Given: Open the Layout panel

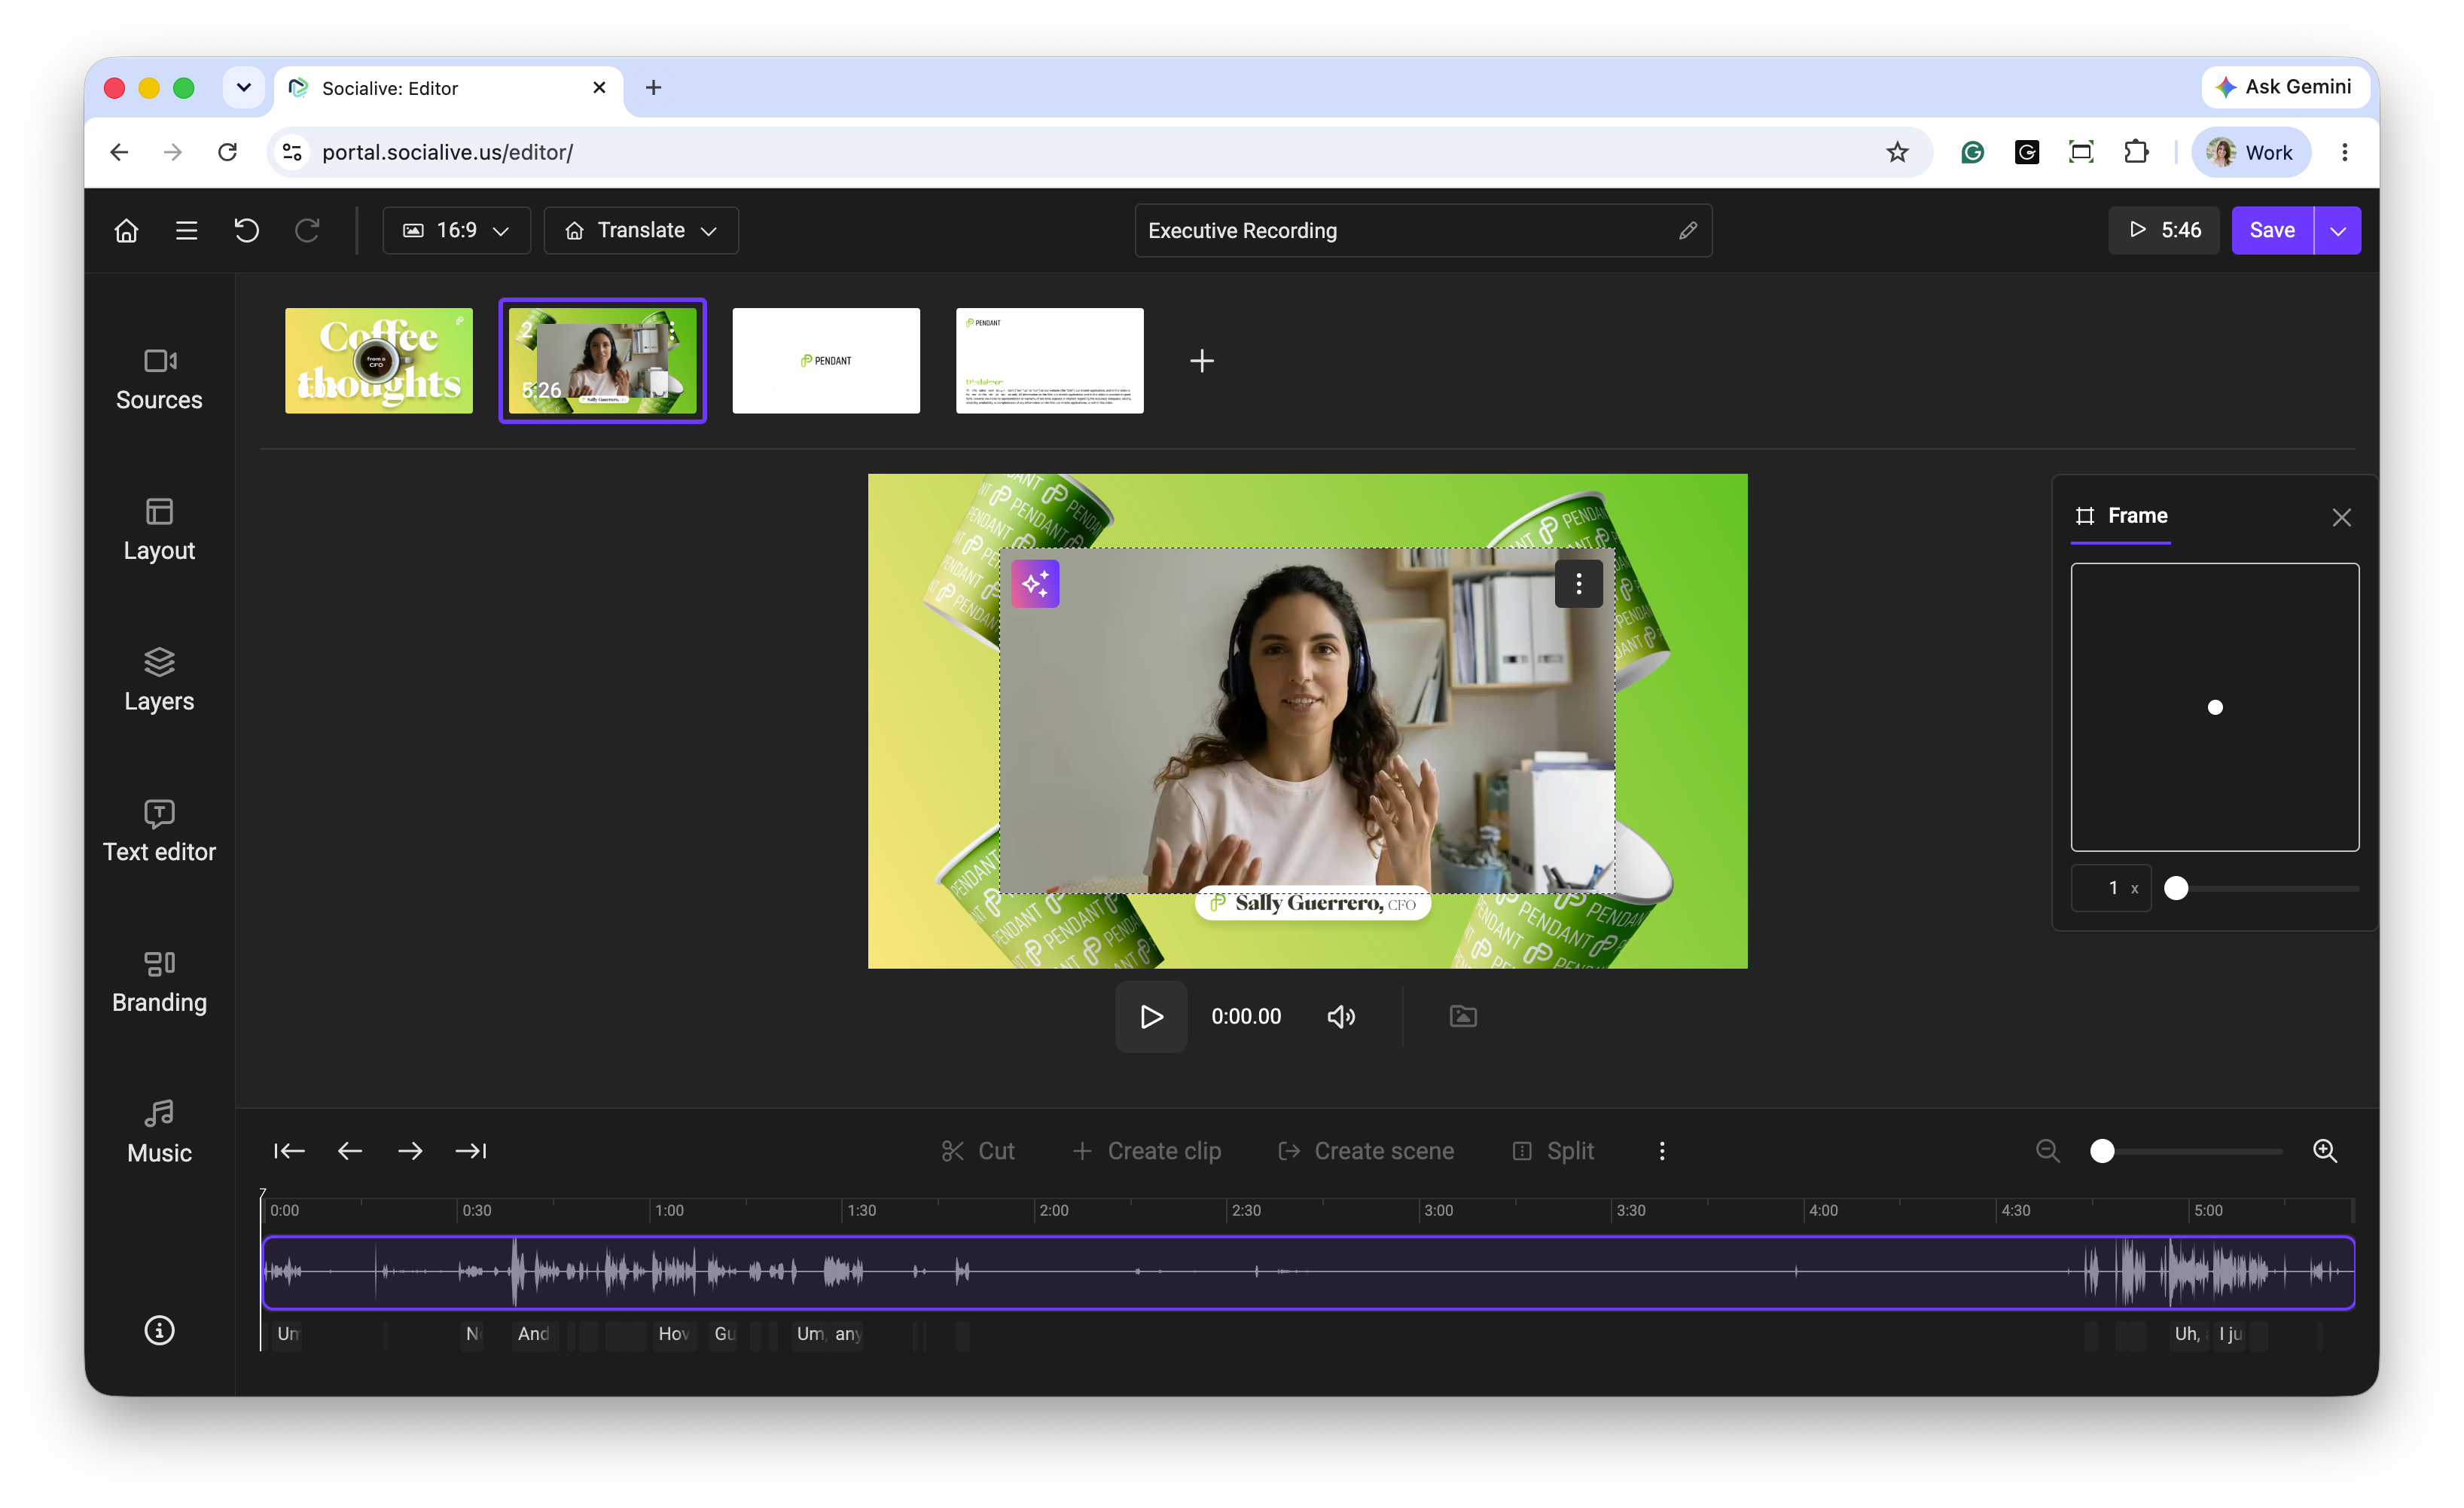Looking at the screenshot, I should [x=159, y=531].
